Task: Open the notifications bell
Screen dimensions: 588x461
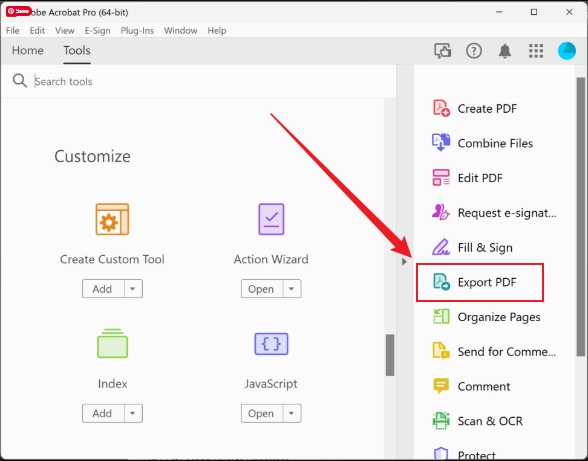Action: (x=505, y=51)
